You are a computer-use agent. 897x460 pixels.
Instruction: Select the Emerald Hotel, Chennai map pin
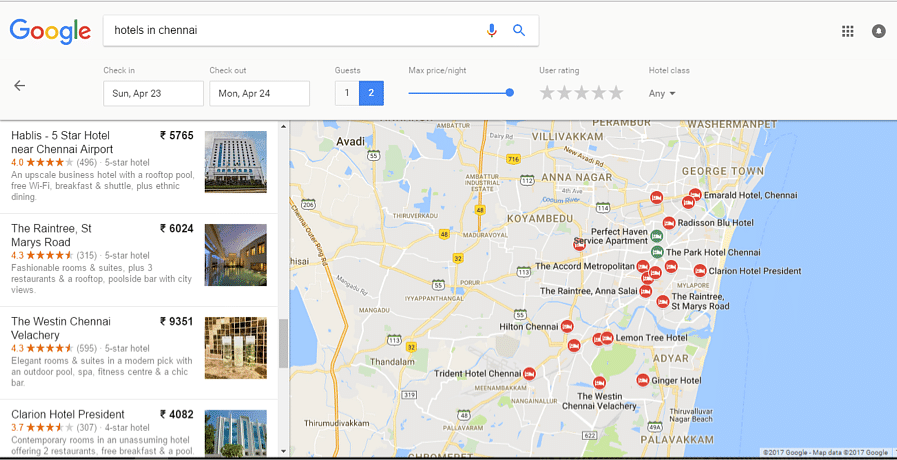695,195
